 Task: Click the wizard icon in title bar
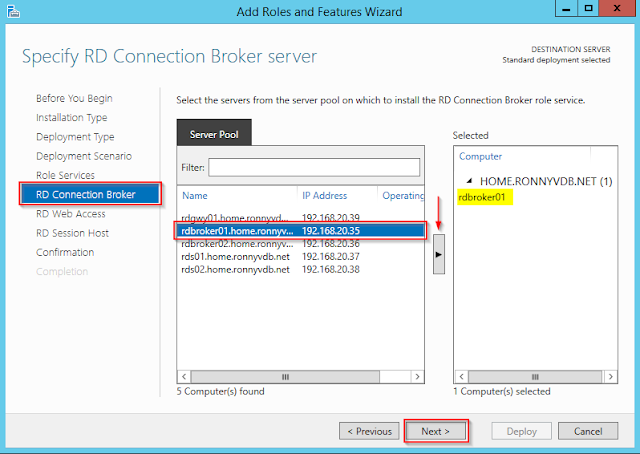pyautogui.click(x=14, y=11)
